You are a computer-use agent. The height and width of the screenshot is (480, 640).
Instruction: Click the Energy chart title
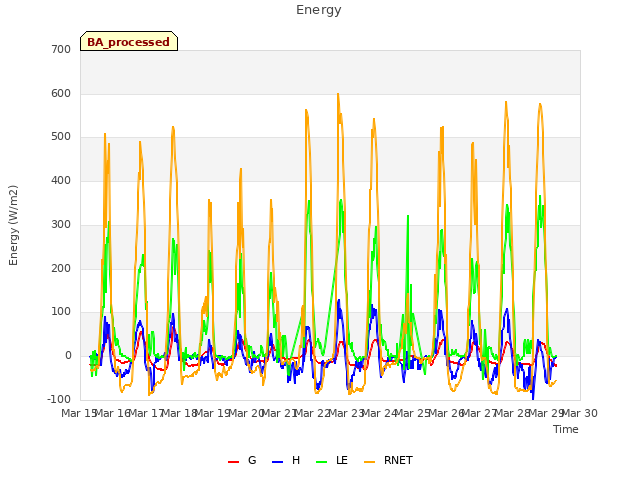[319, 10]
